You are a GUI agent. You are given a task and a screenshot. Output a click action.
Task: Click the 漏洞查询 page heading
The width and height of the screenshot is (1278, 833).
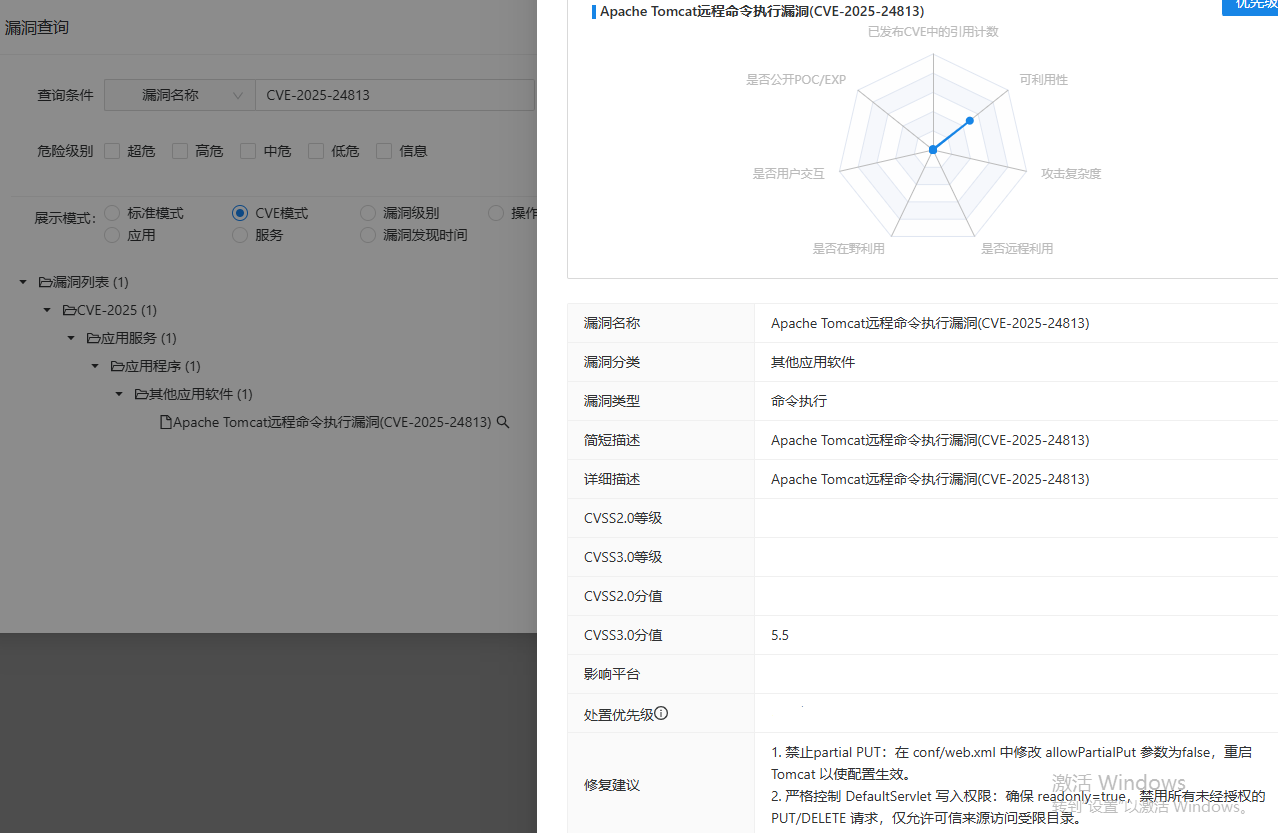(x=37, y=27)
